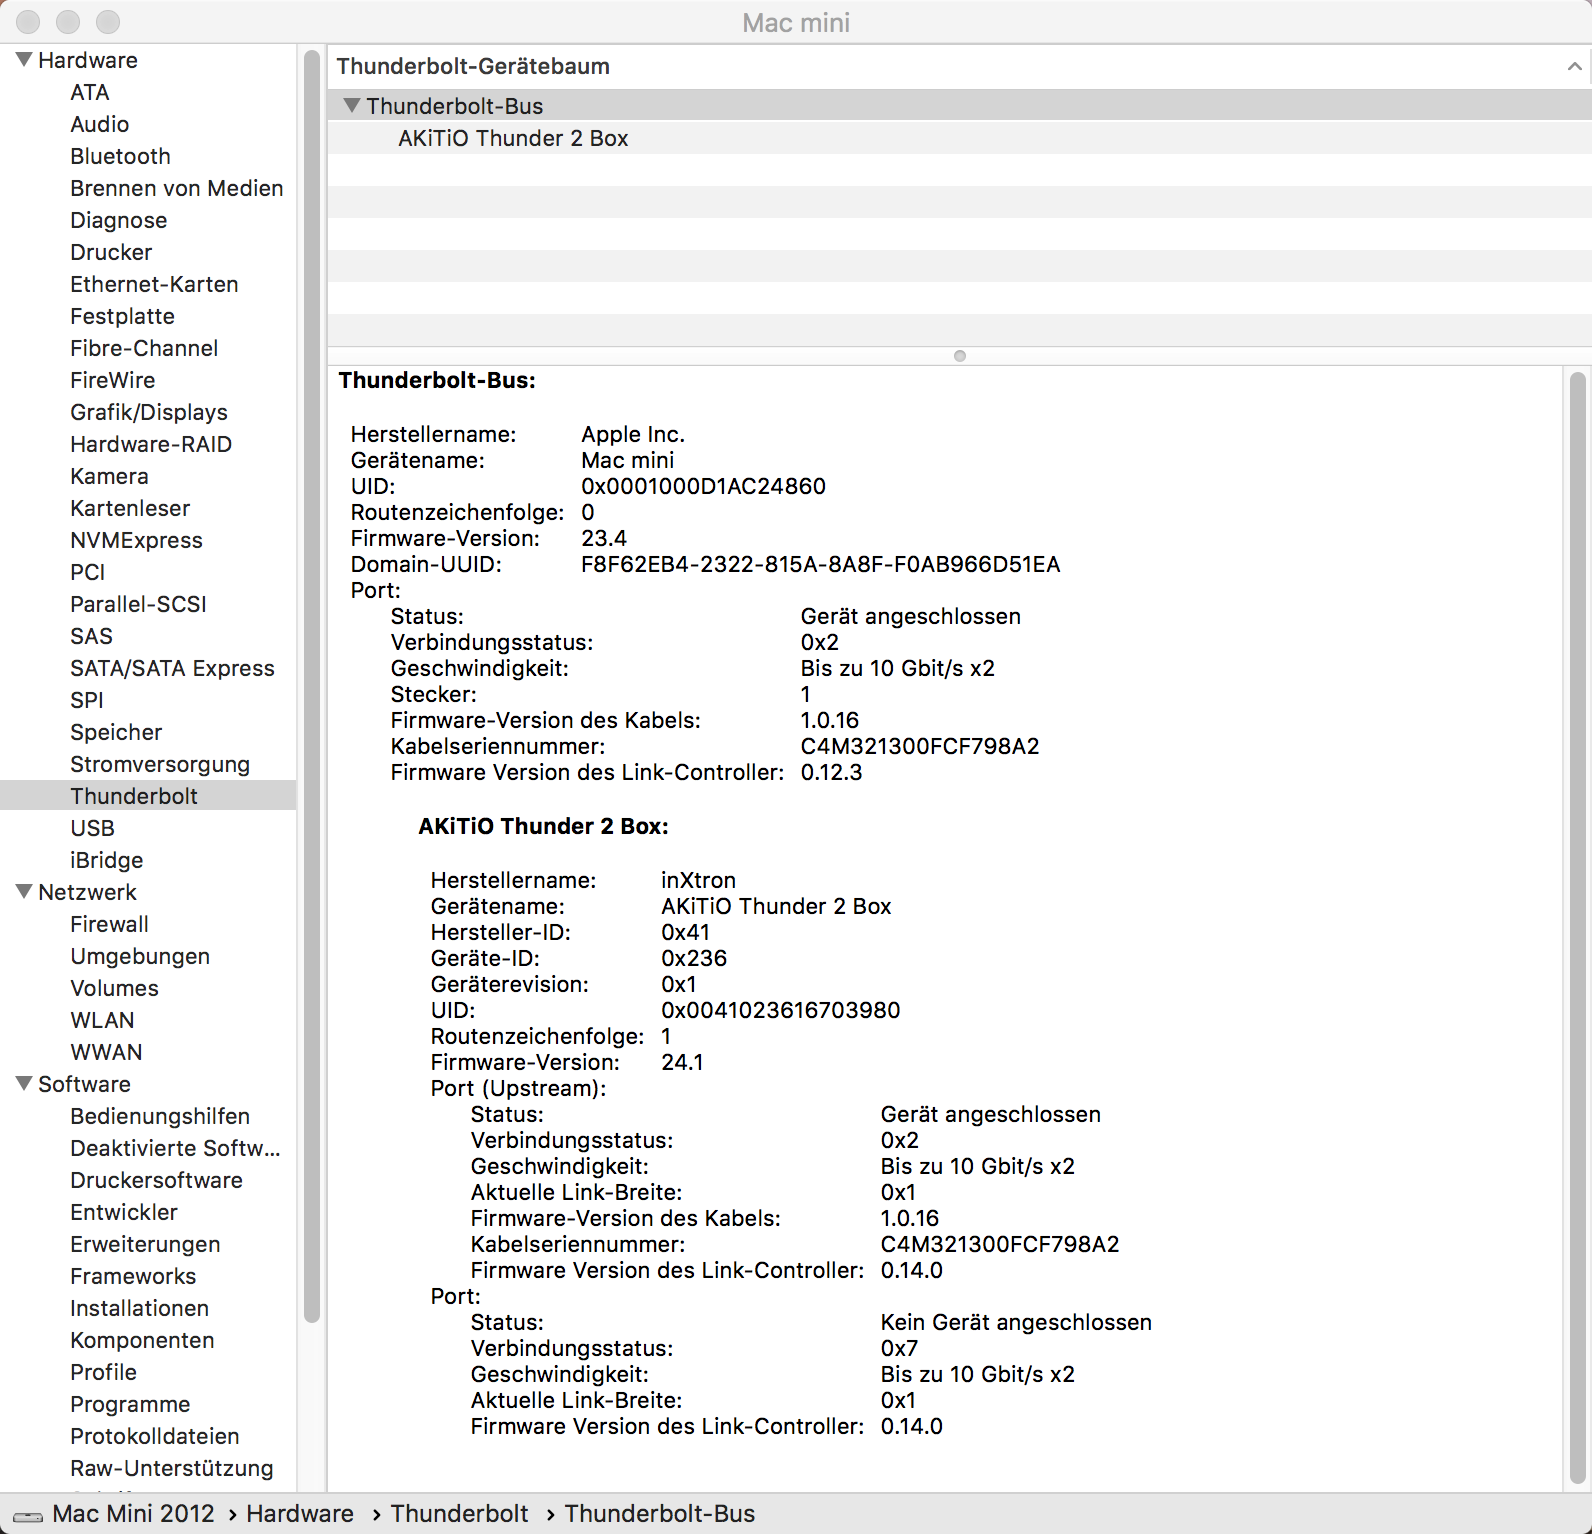Show Raw-Unterstützung information
The height and width of the screenshot is (1534, 1592).
point(171,1468)
